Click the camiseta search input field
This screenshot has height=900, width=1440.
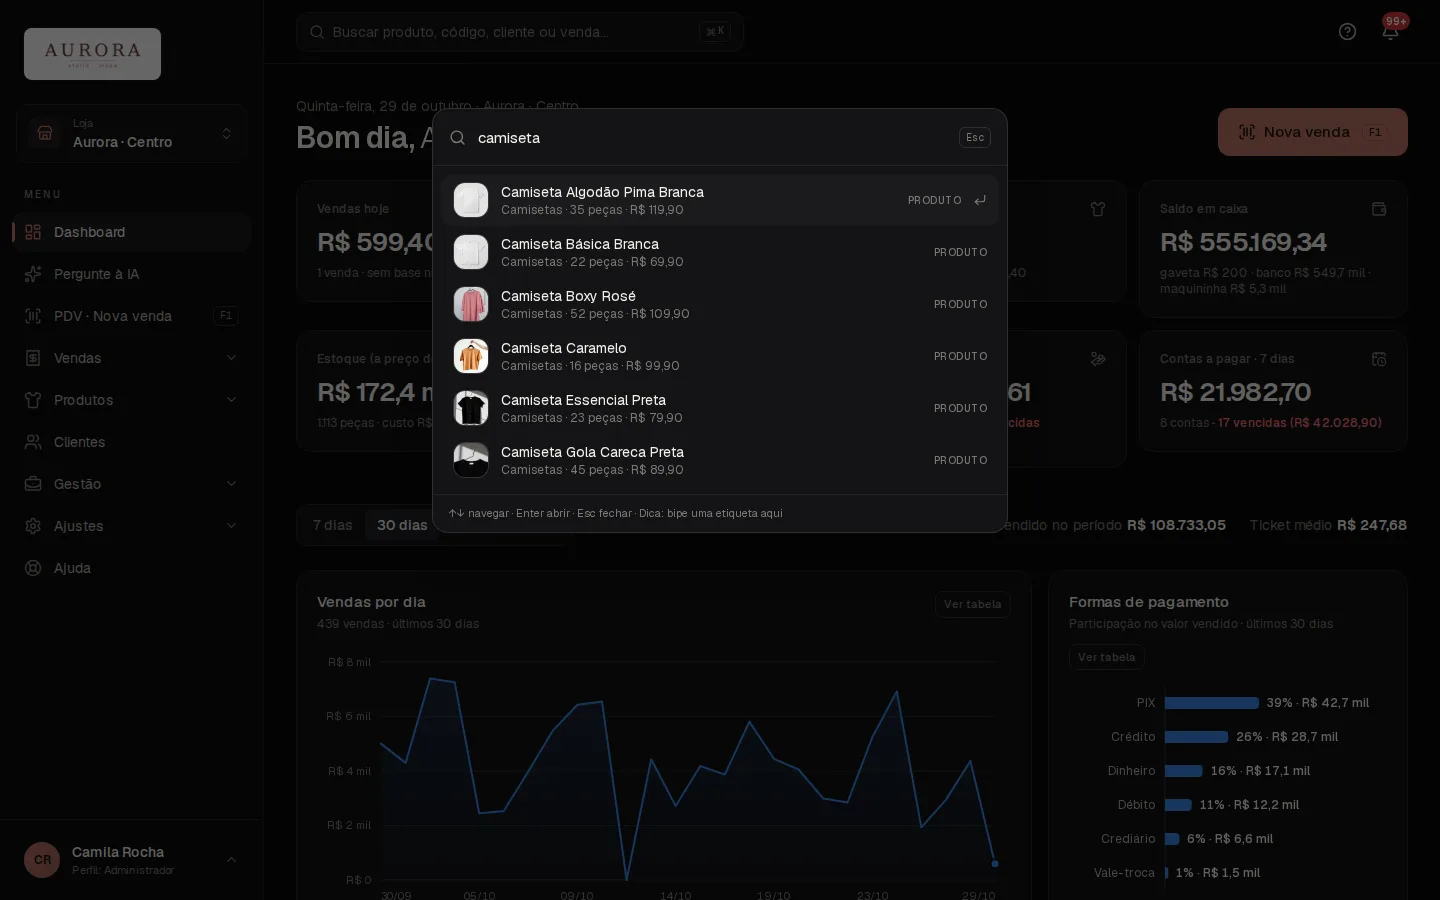712,138
